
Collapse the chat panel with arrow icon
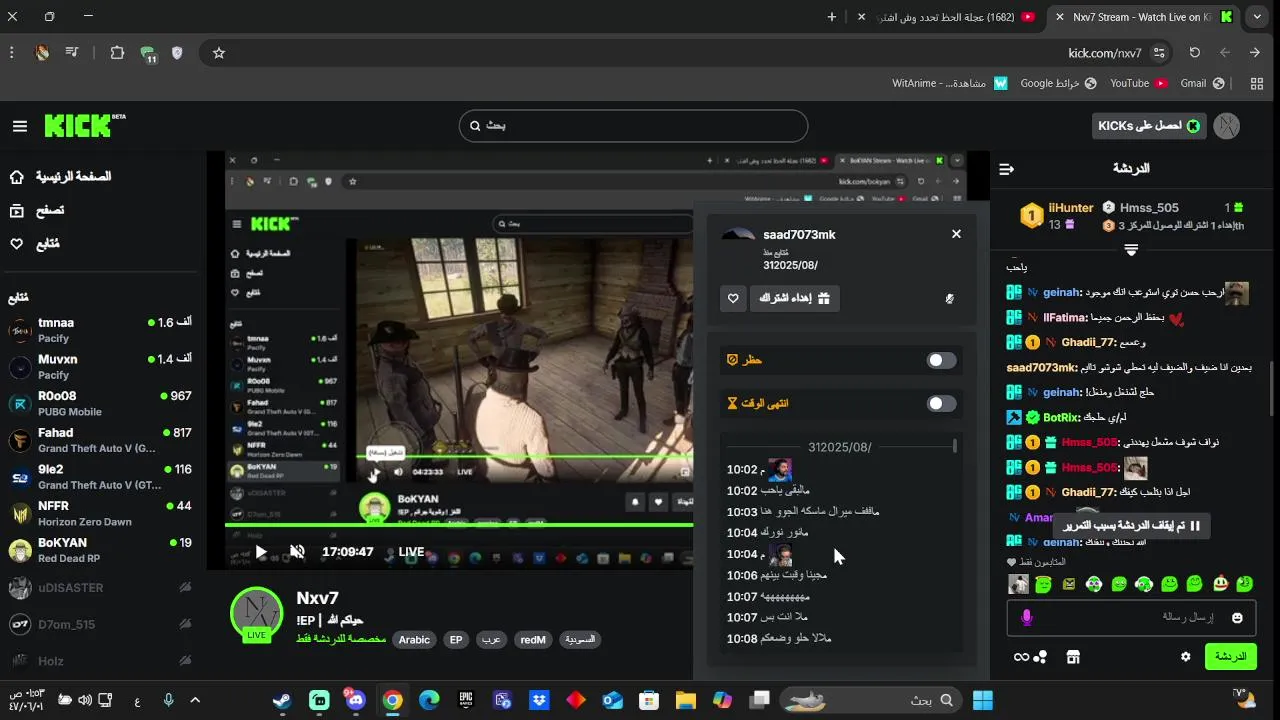(1007, 169)
